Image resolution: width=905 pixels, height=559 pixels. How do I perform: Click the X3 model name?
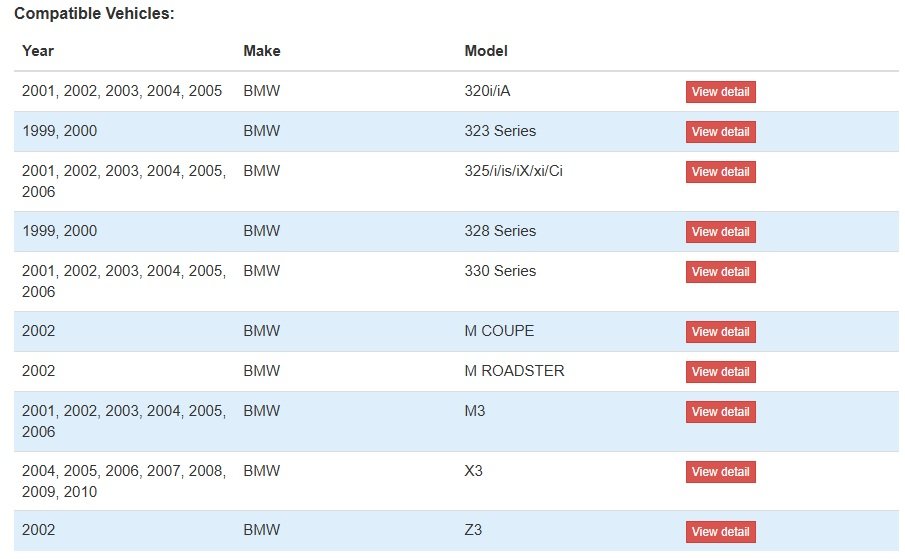tap(473, 471)
